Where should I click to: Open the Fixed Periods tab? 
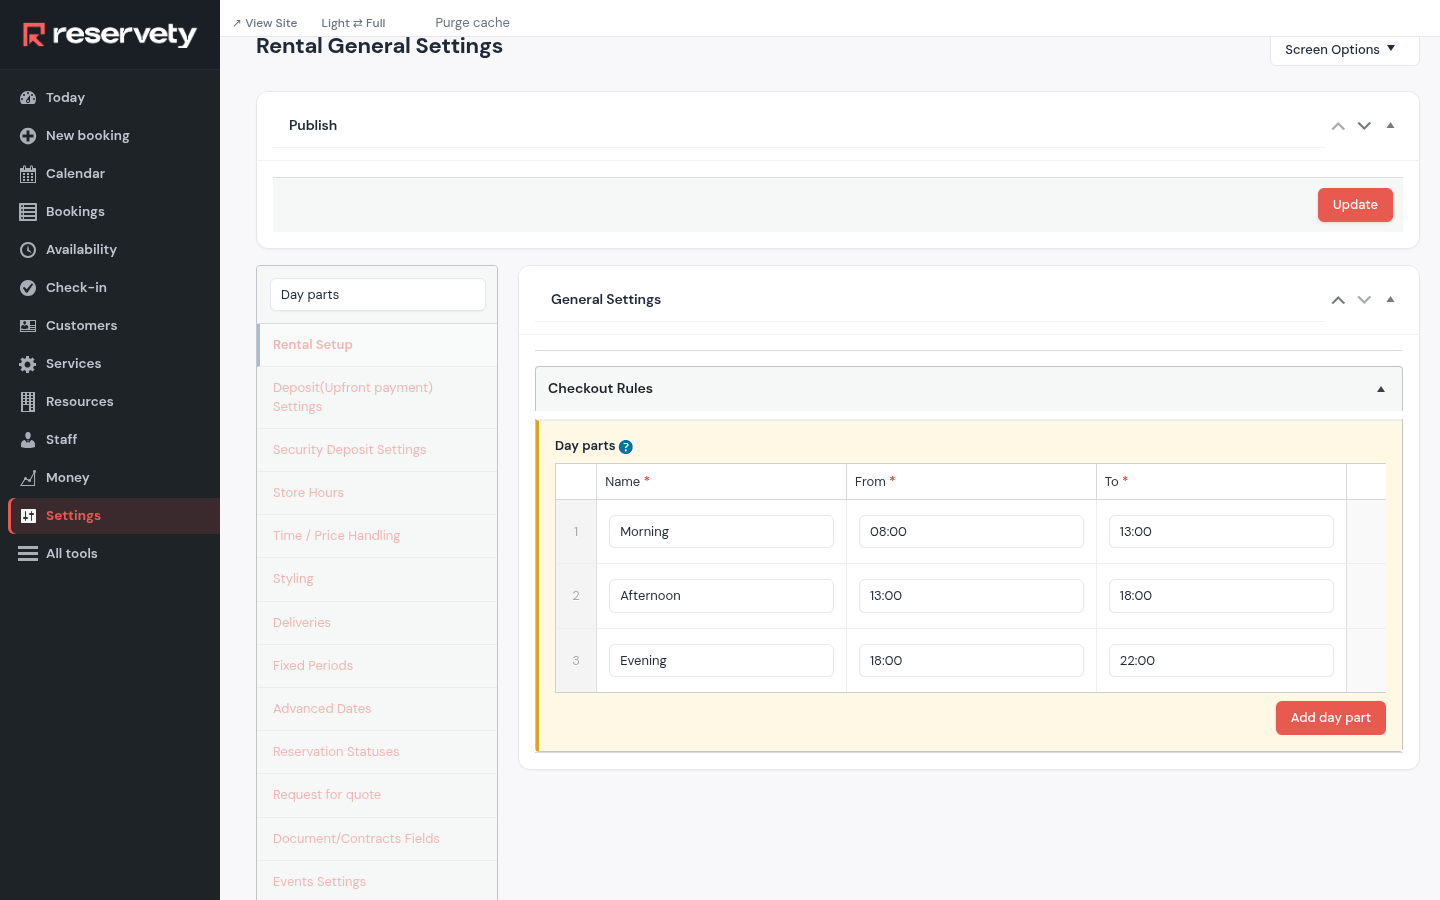point(377,666)
